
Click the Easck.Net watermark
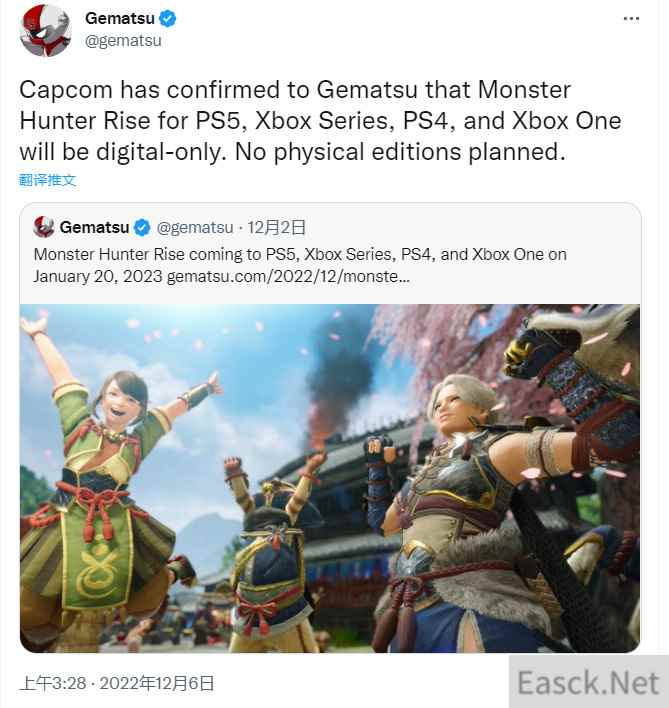[588, 682]
